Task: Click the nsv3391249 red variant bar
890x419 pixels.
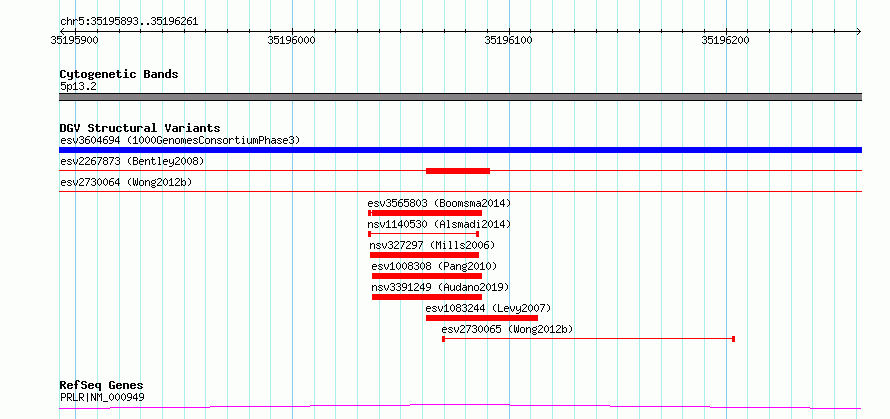Action: pos(427,297)
